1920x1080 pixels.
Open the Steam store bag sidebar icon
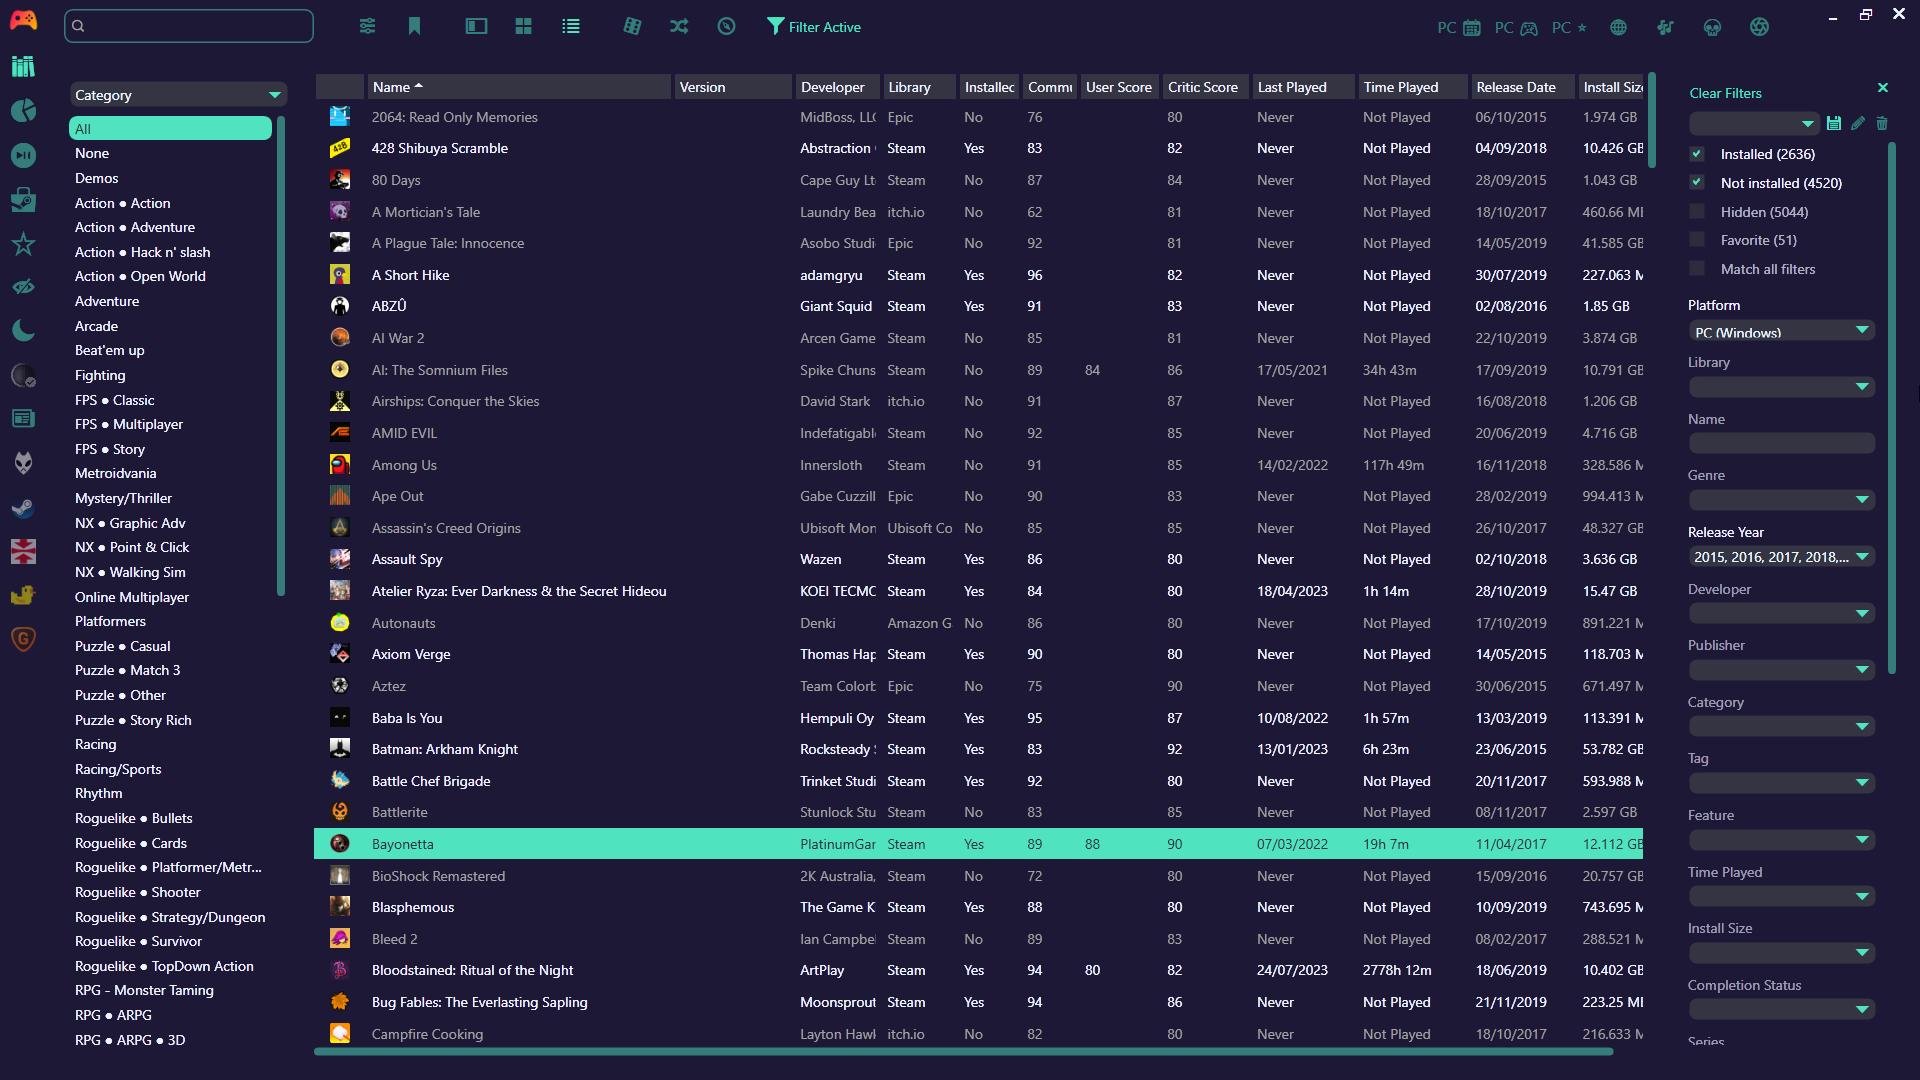(x=23, y=199)
